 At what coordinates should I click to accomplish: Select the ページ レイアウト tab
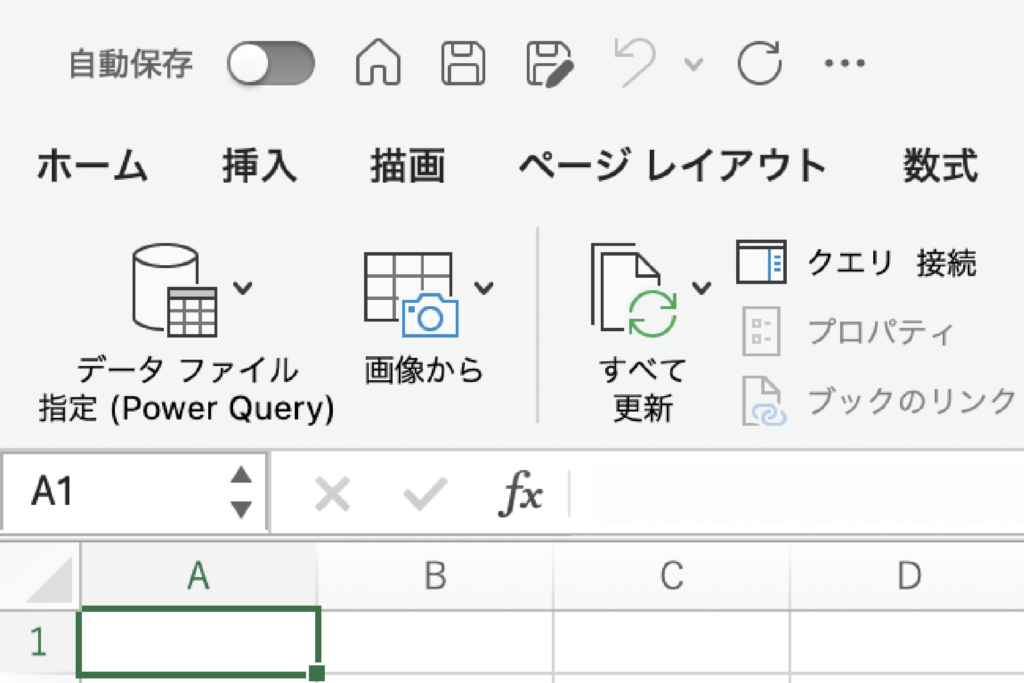tap(672, 166)
